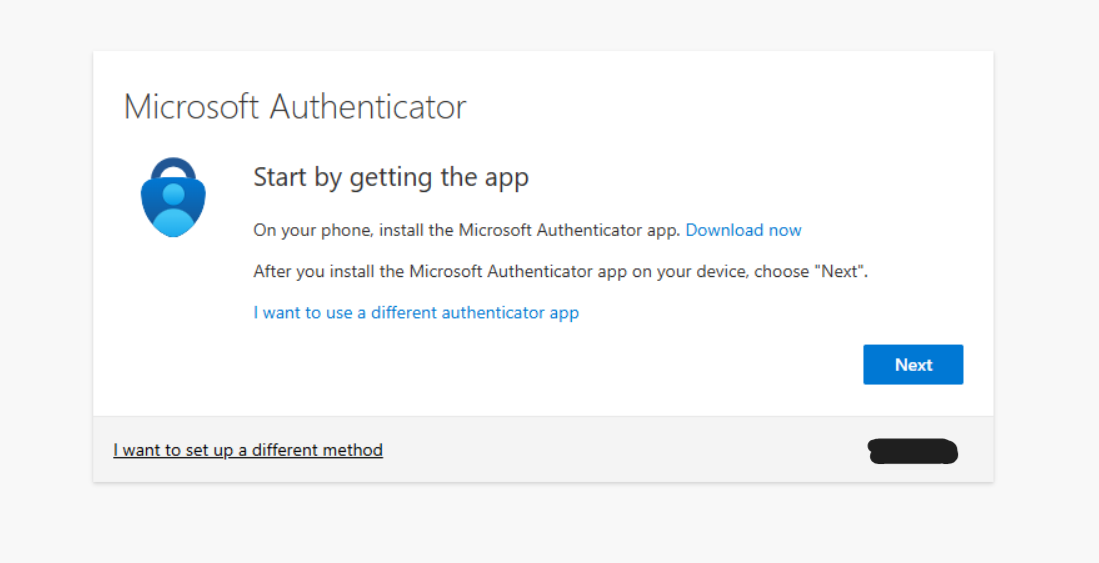The height and width of the screenshot is (563, 1099).
Task: Click the word "Authenticator" in the title
Action: [369, 107]
